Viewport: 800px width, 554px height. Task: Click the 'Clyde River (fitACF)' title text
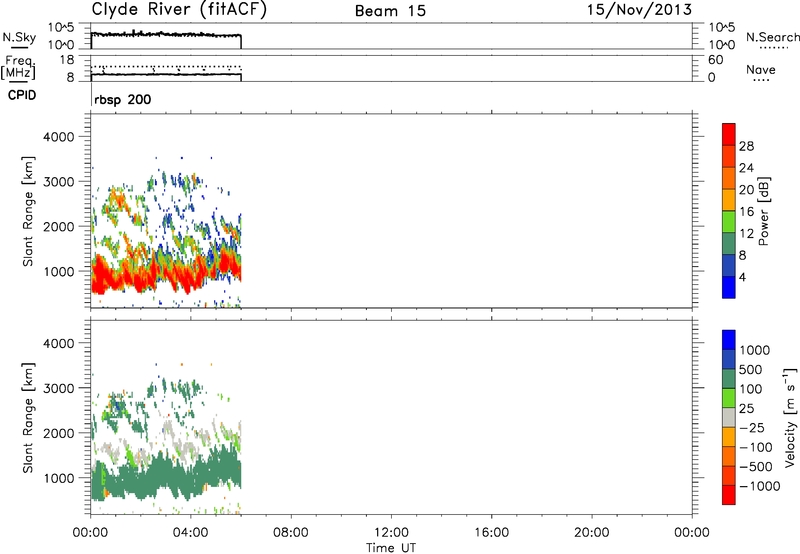tap(179, 10)
